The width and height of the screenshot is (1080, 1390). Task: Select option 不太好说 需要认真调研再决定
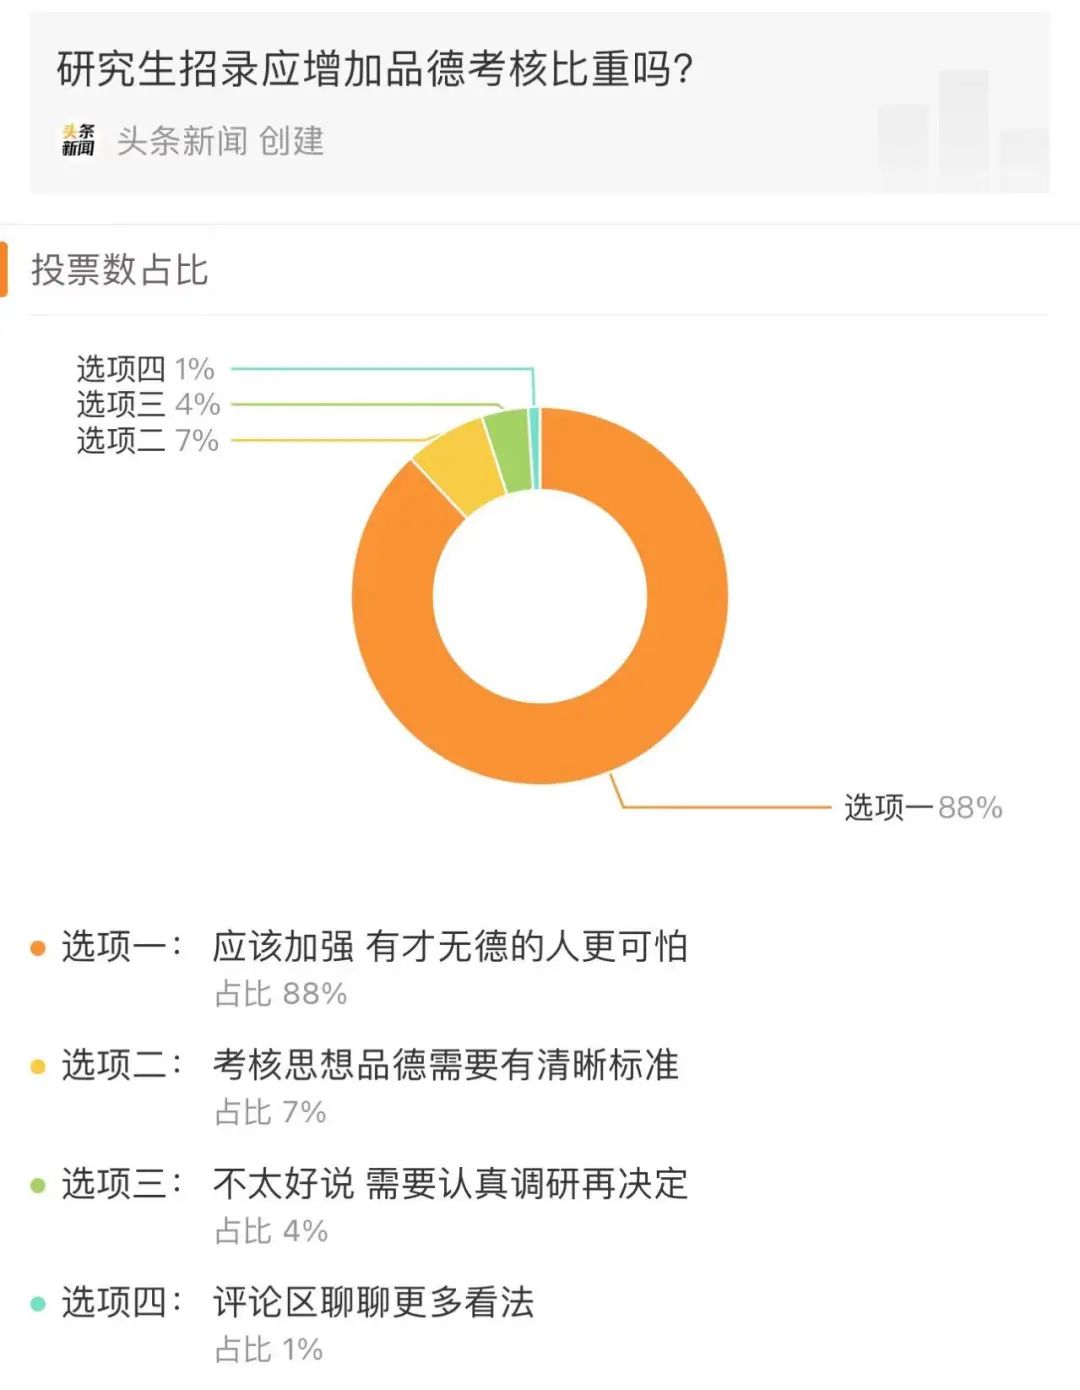[x=450, y=1184]
